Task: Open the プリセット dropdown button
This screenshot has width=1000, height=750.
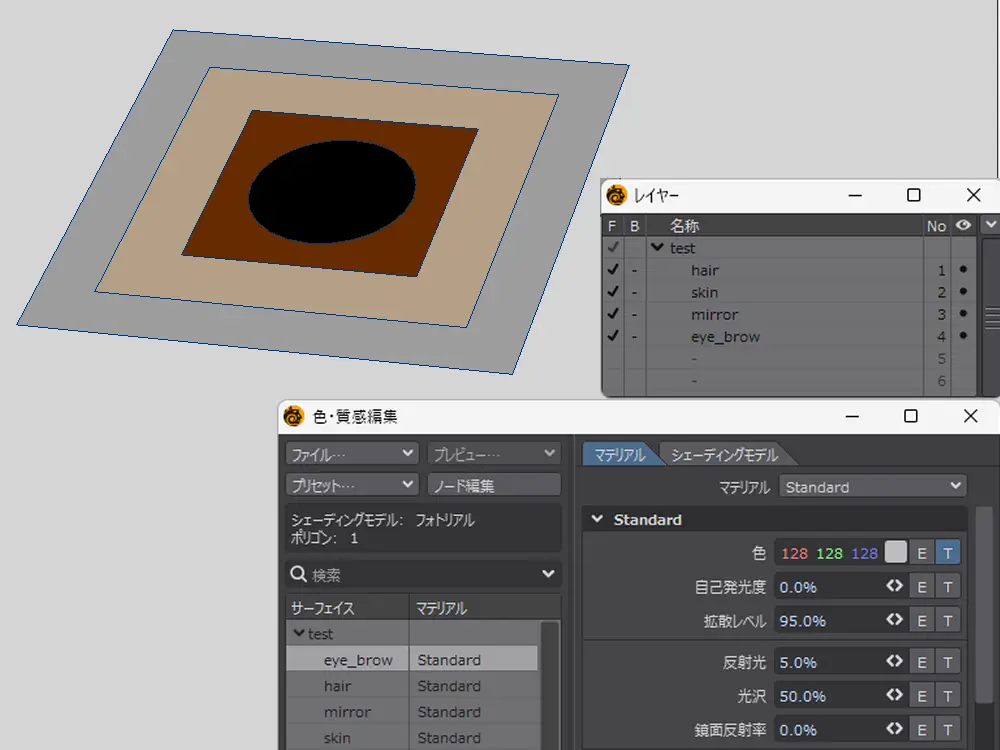Action: (352, 485)
